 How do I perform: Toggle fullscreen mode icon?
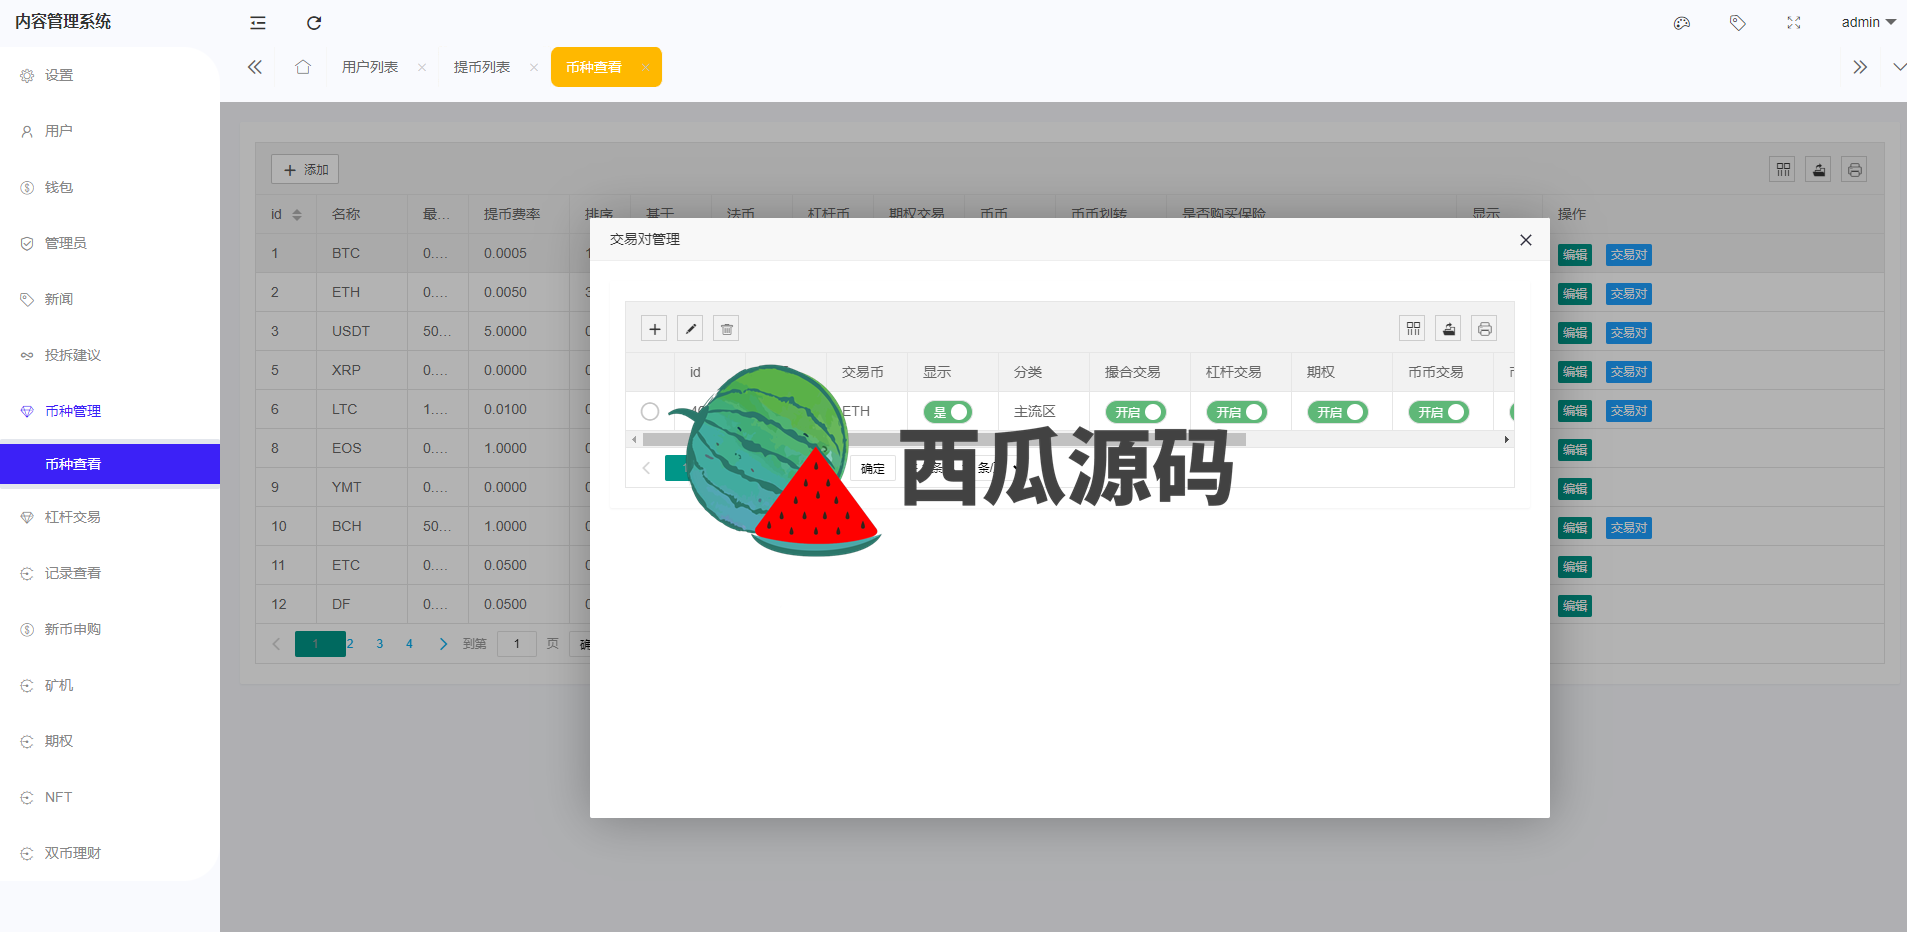pos(1794,23)
